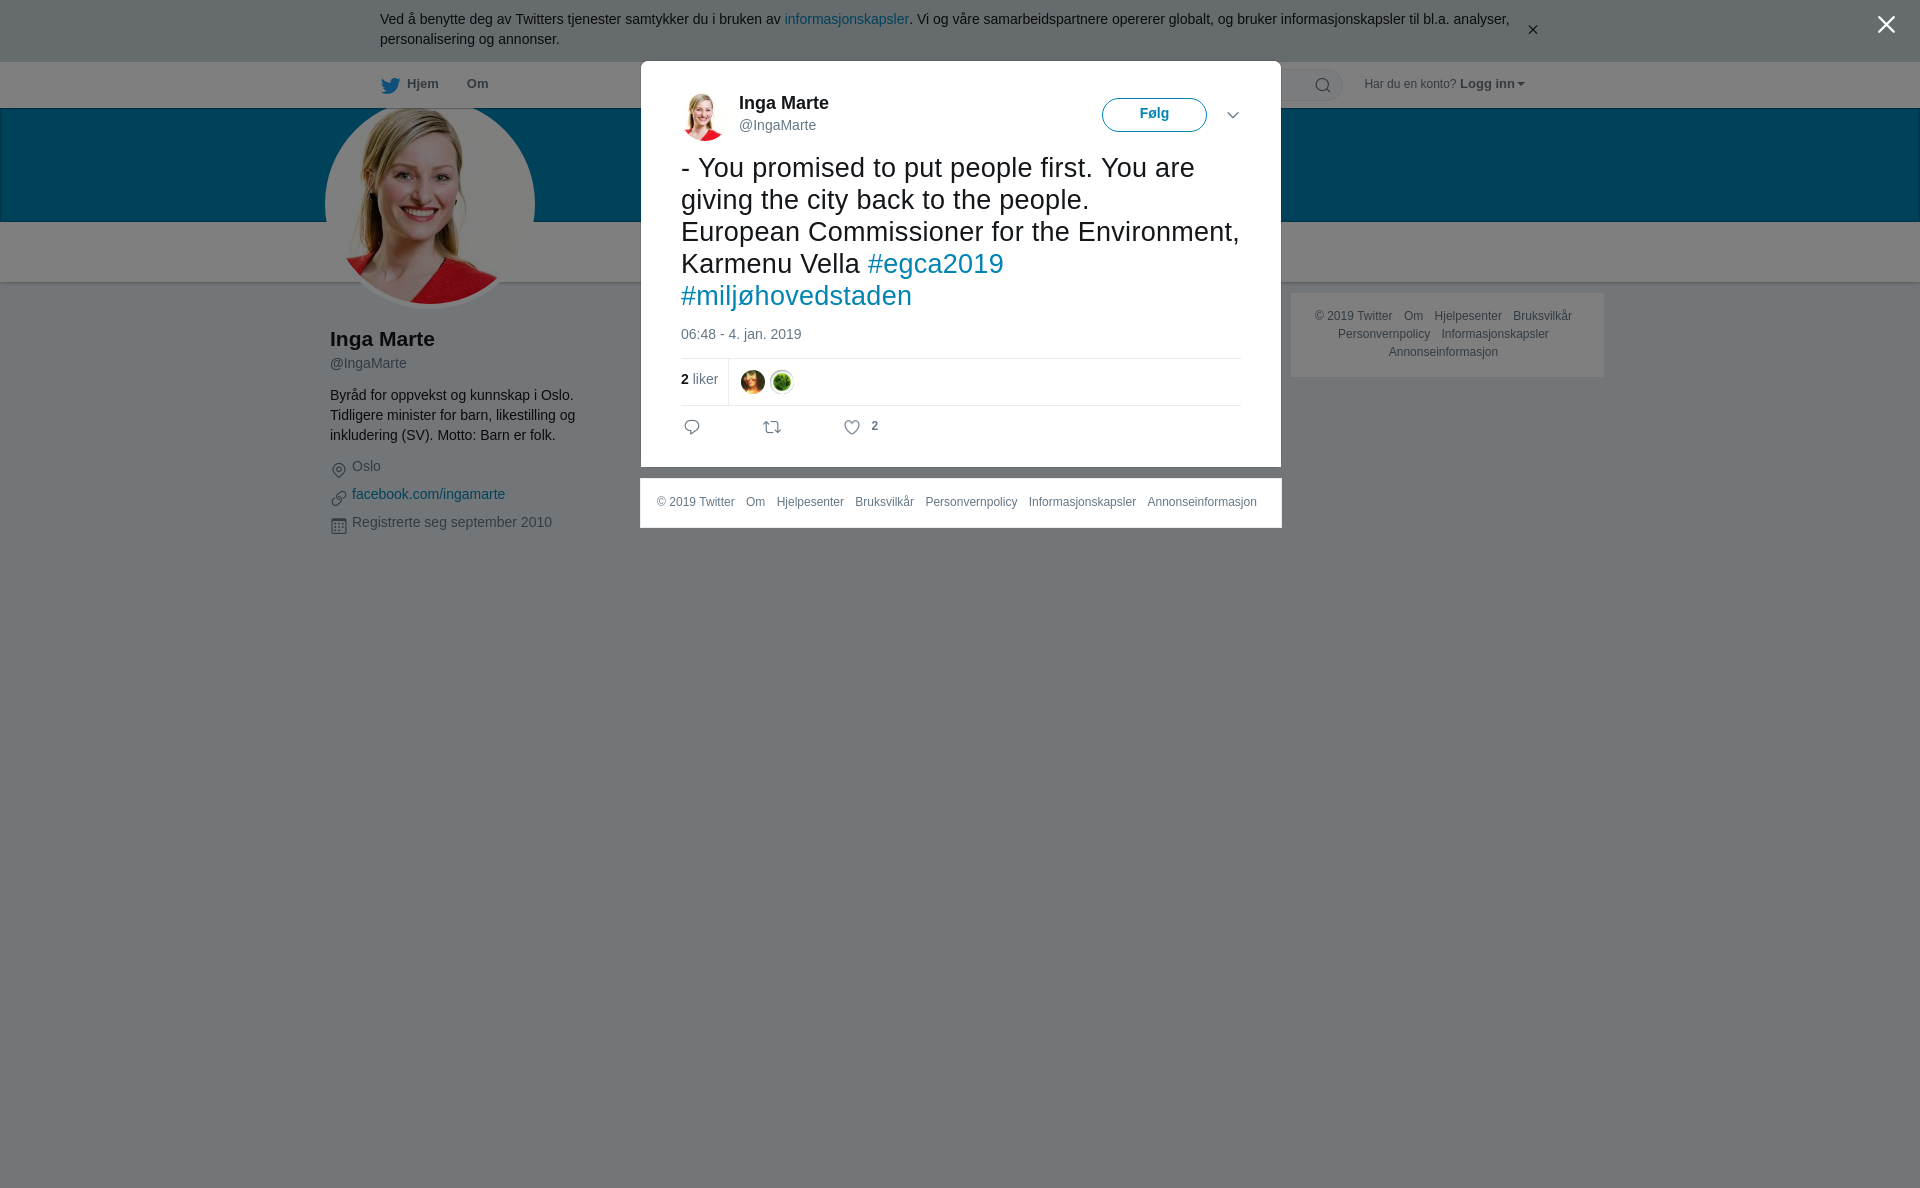This screenshot has height=1188, width=1920.
Task: Click the Følg follow button
Action: click(1154, 115)
